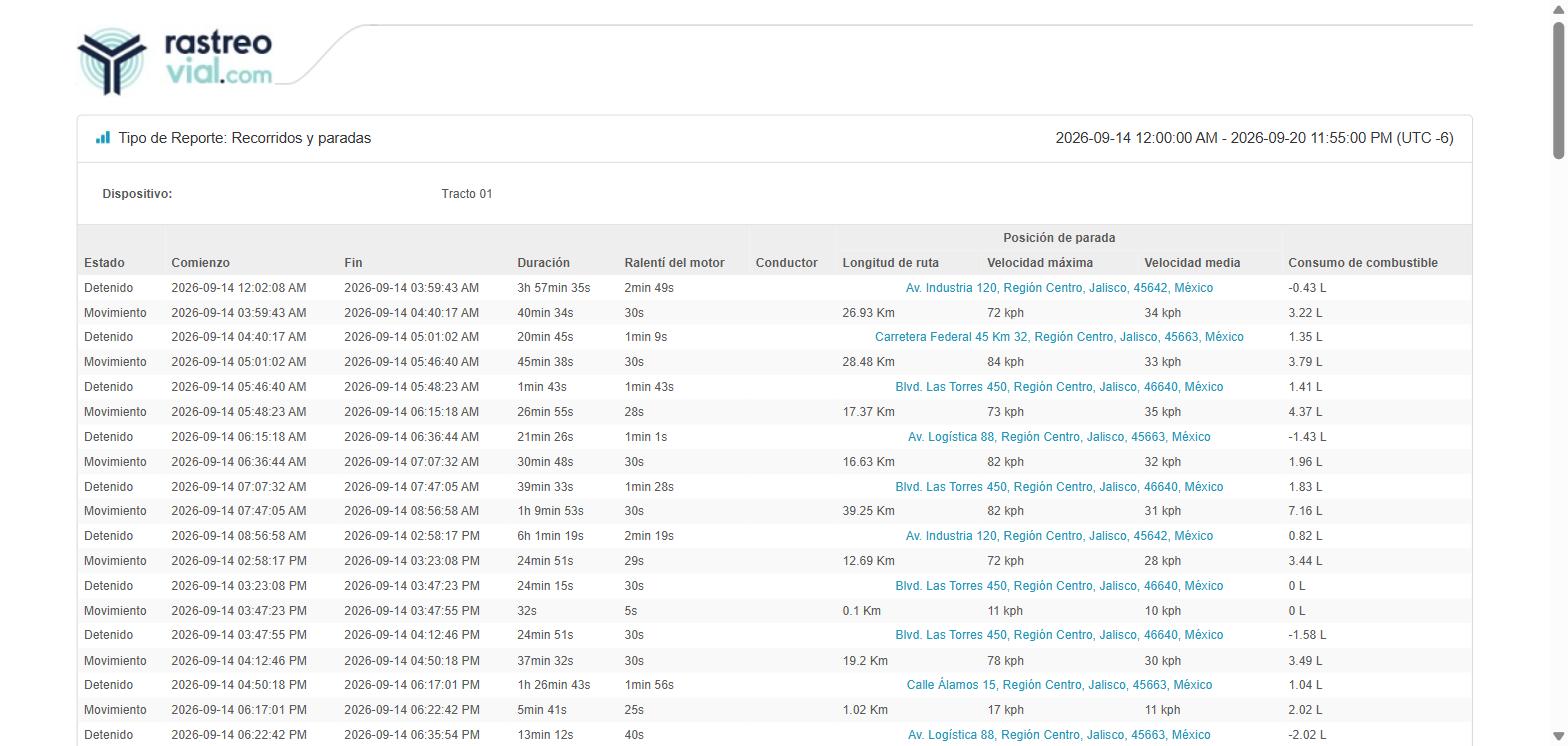Click the Fin cell 2026-09-14 06:35:54 PM
The width and height of the screenshot is (1568, 746).
pyautogui.click(x=411, y=735)
